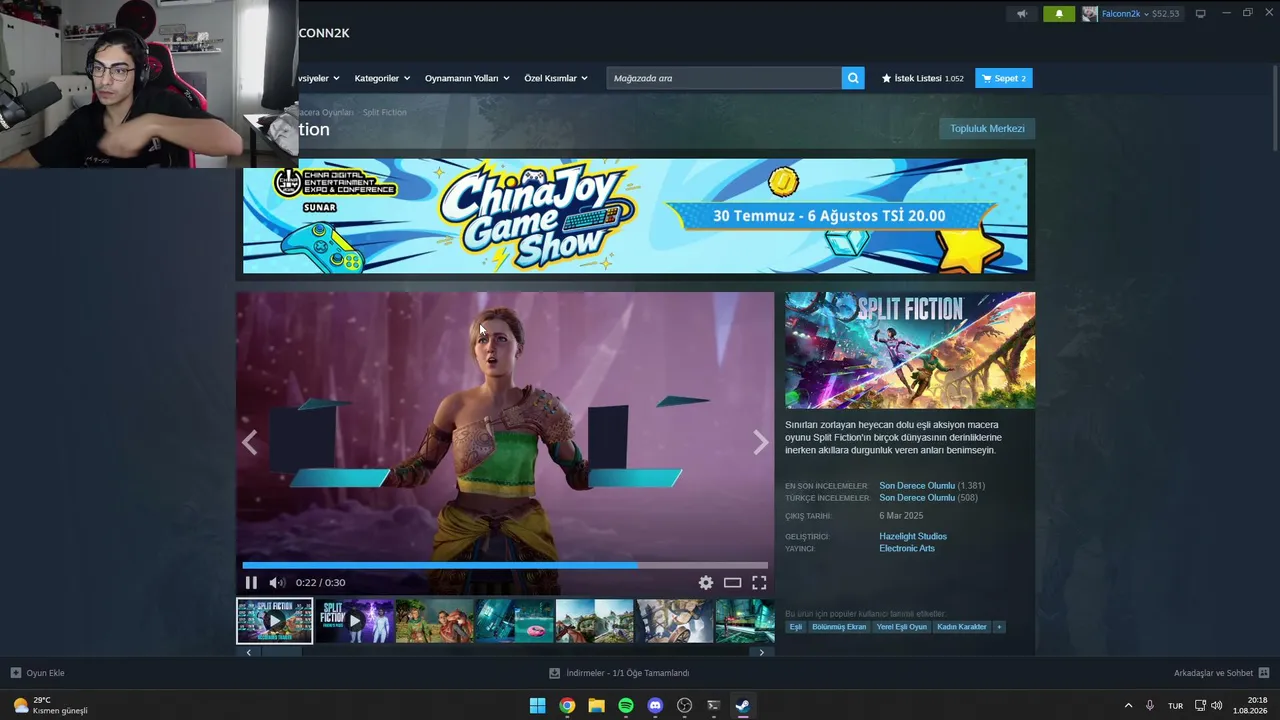The image size is (1280, 720).
Task: Open the terminal app on taskbar
Action: 713,706
